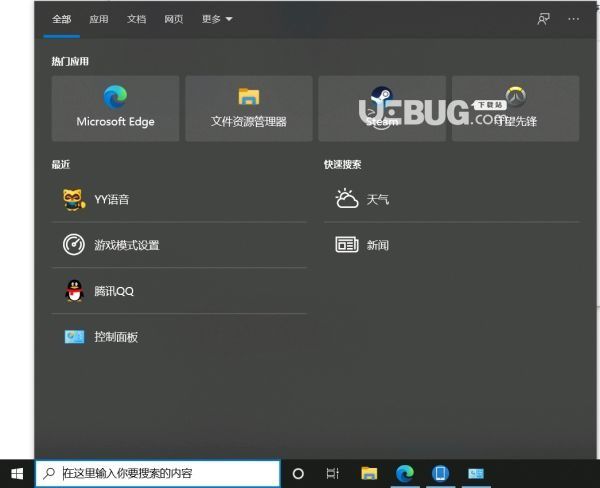The image size is (600, 488).
Task: Open the Control Panel taskbar icon
Action: 476,474
